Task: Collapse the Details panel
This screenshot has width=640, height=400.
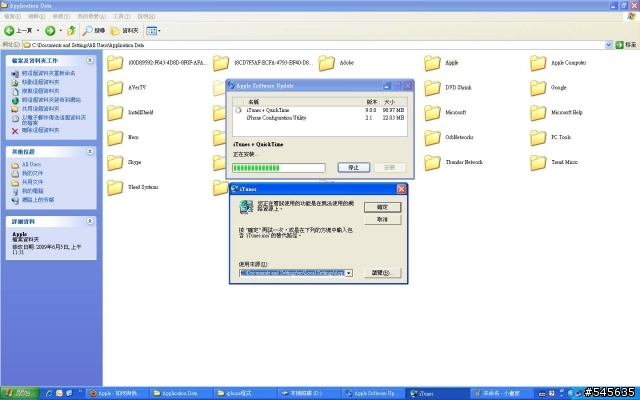Action: [90, 221]
